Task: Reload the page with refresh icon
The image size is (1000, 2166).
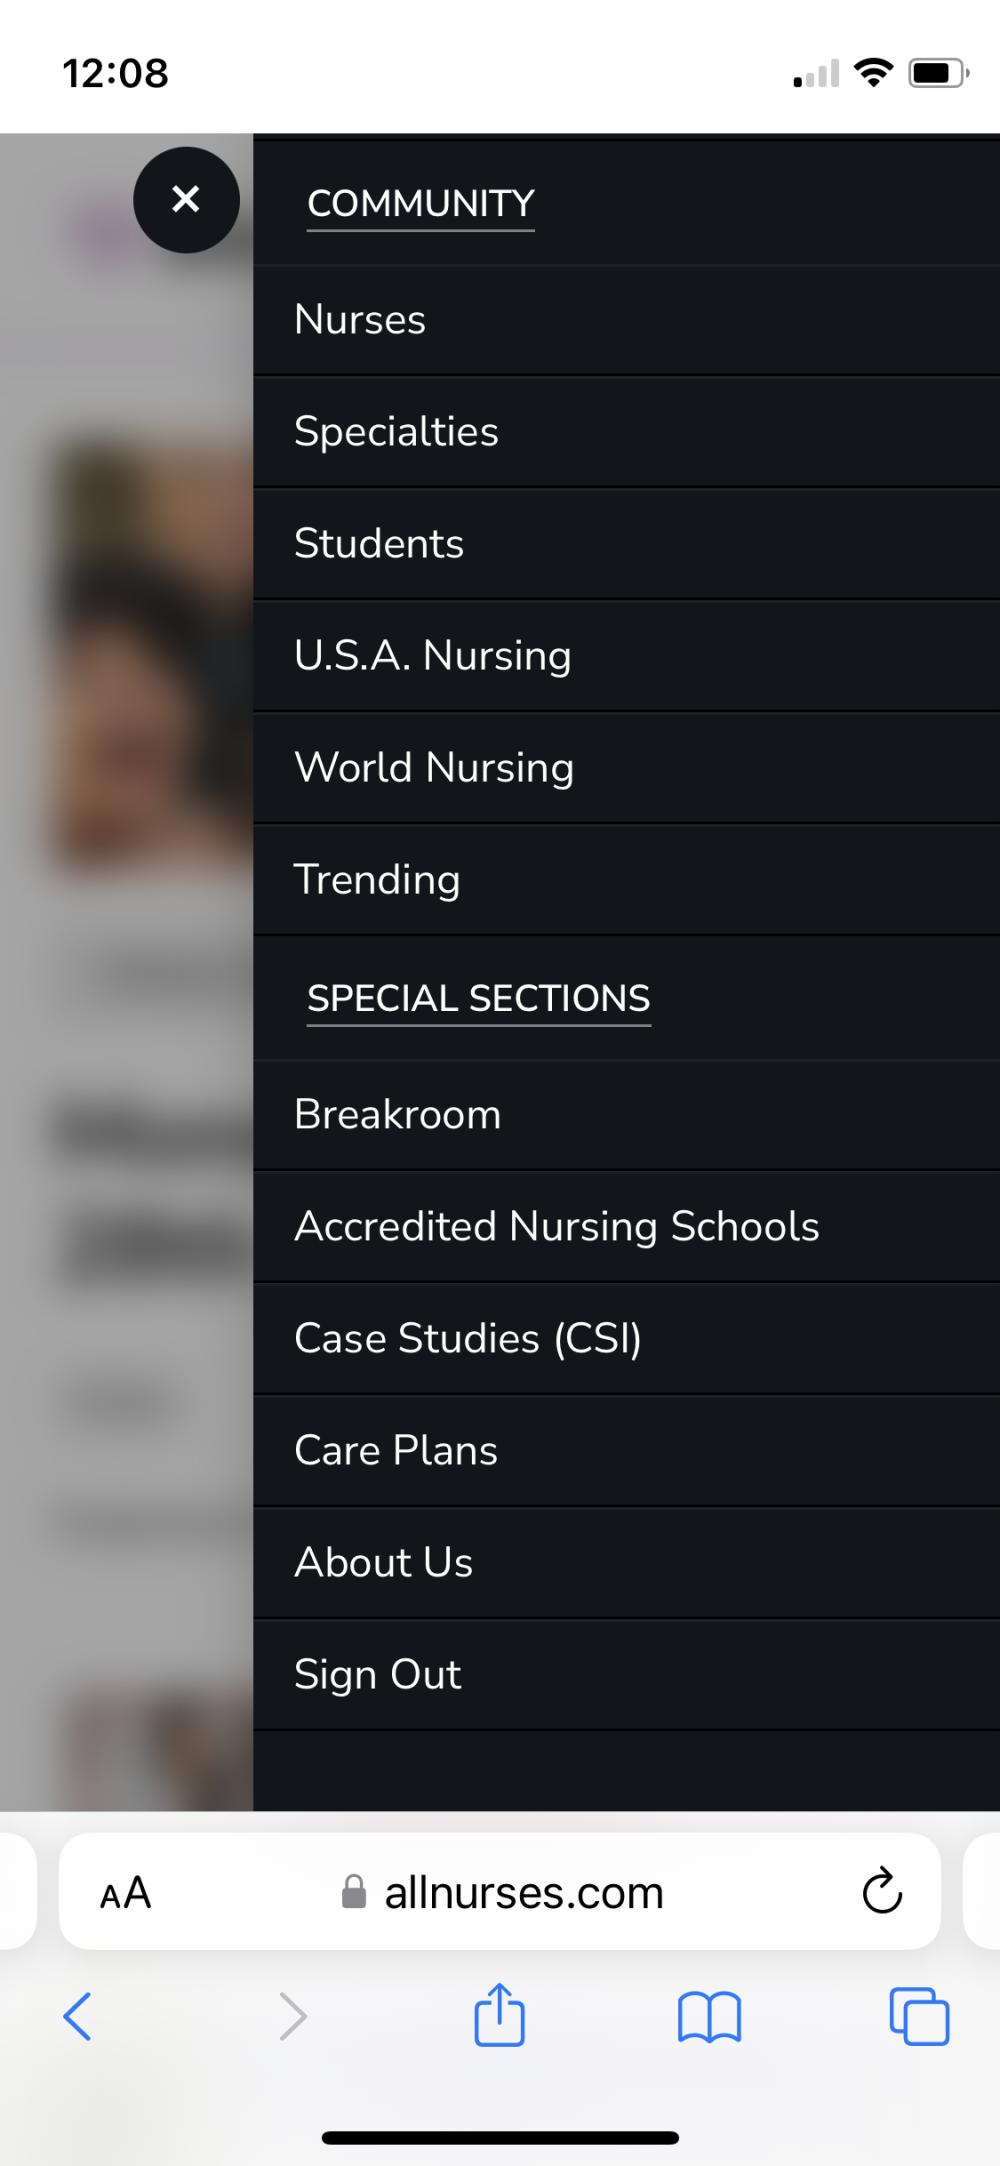Action: [881, 1891]
